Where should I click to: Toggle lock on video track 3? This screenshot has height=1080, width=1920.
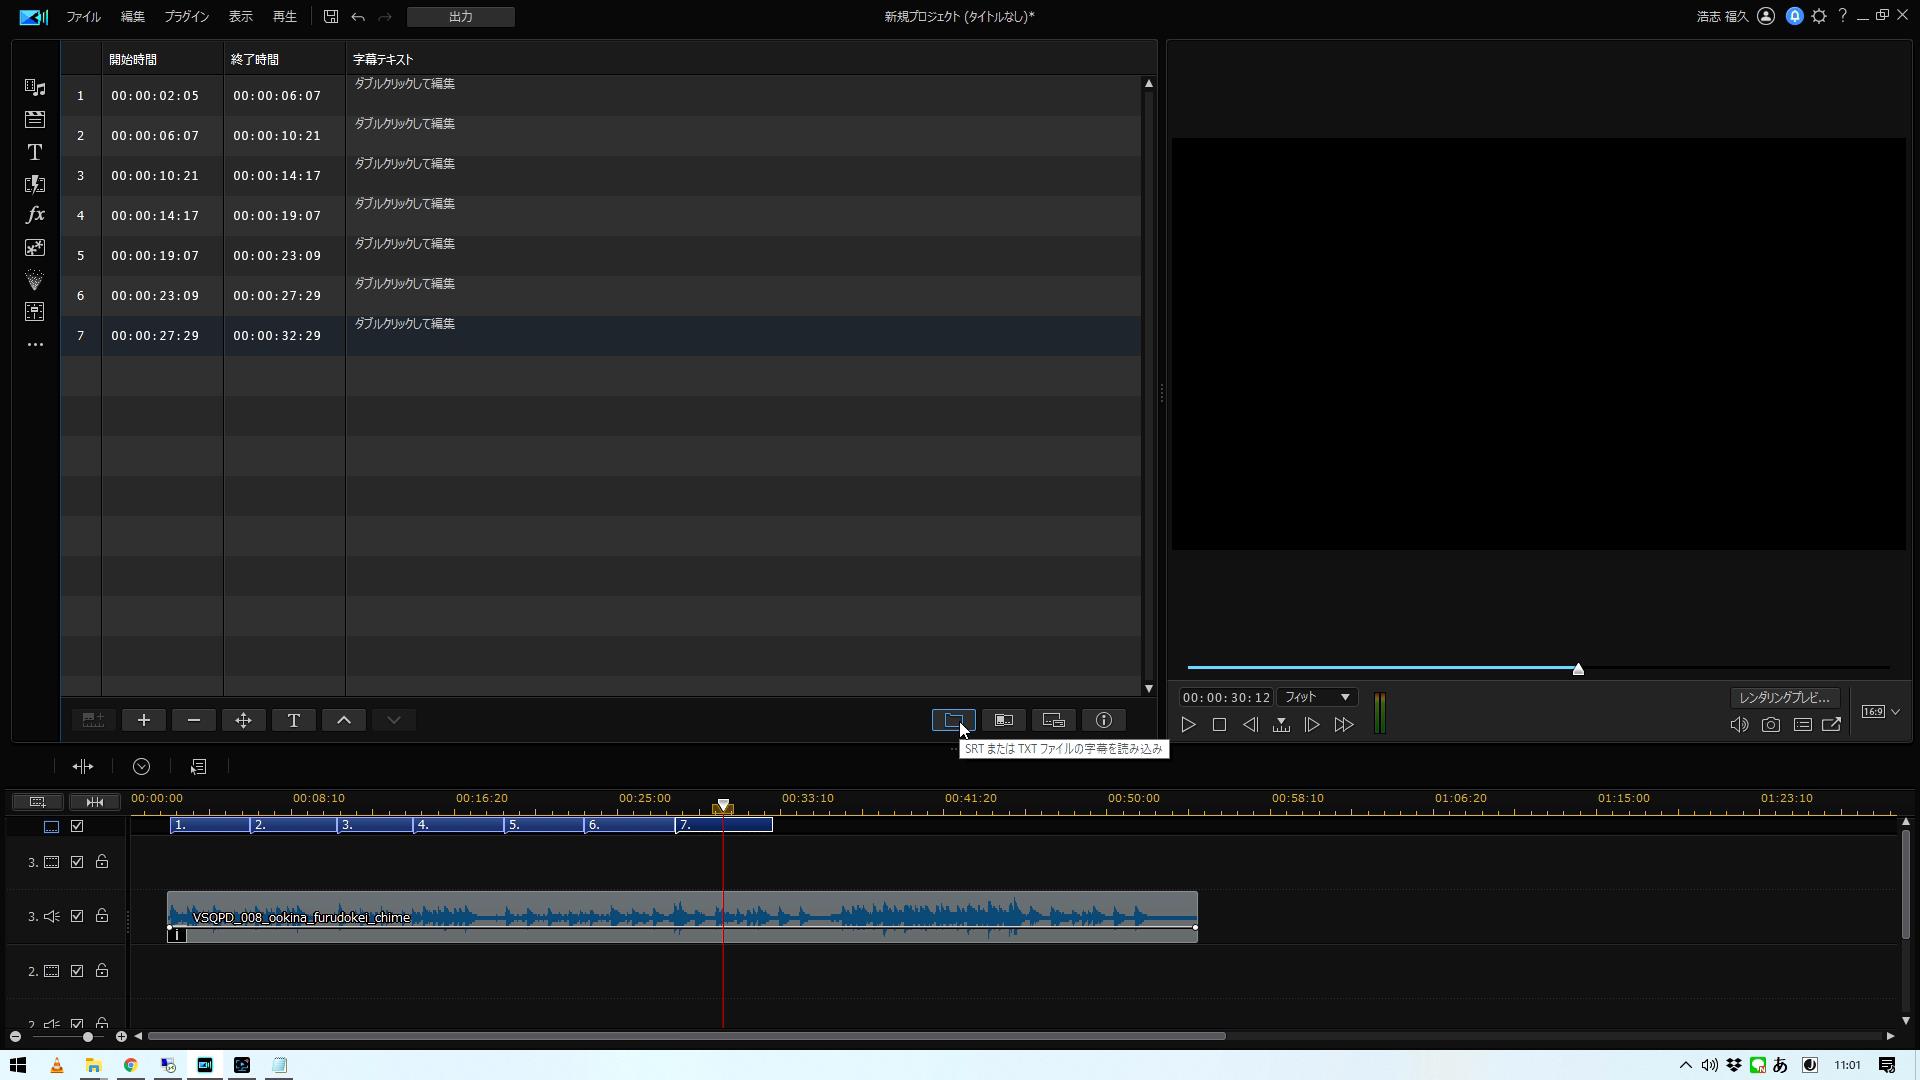(x=102, y=862)
